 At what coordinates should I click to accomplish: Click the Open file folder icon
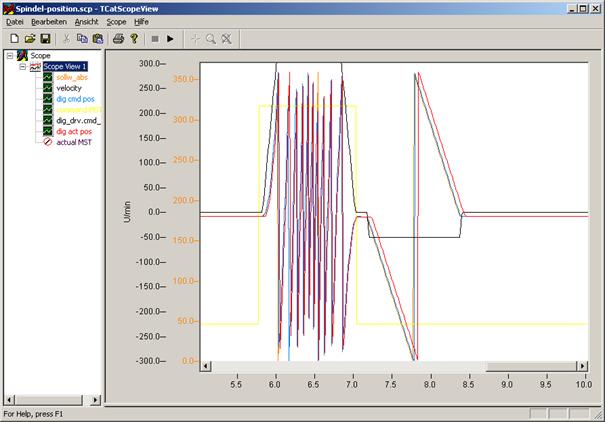tap(29, 38)
